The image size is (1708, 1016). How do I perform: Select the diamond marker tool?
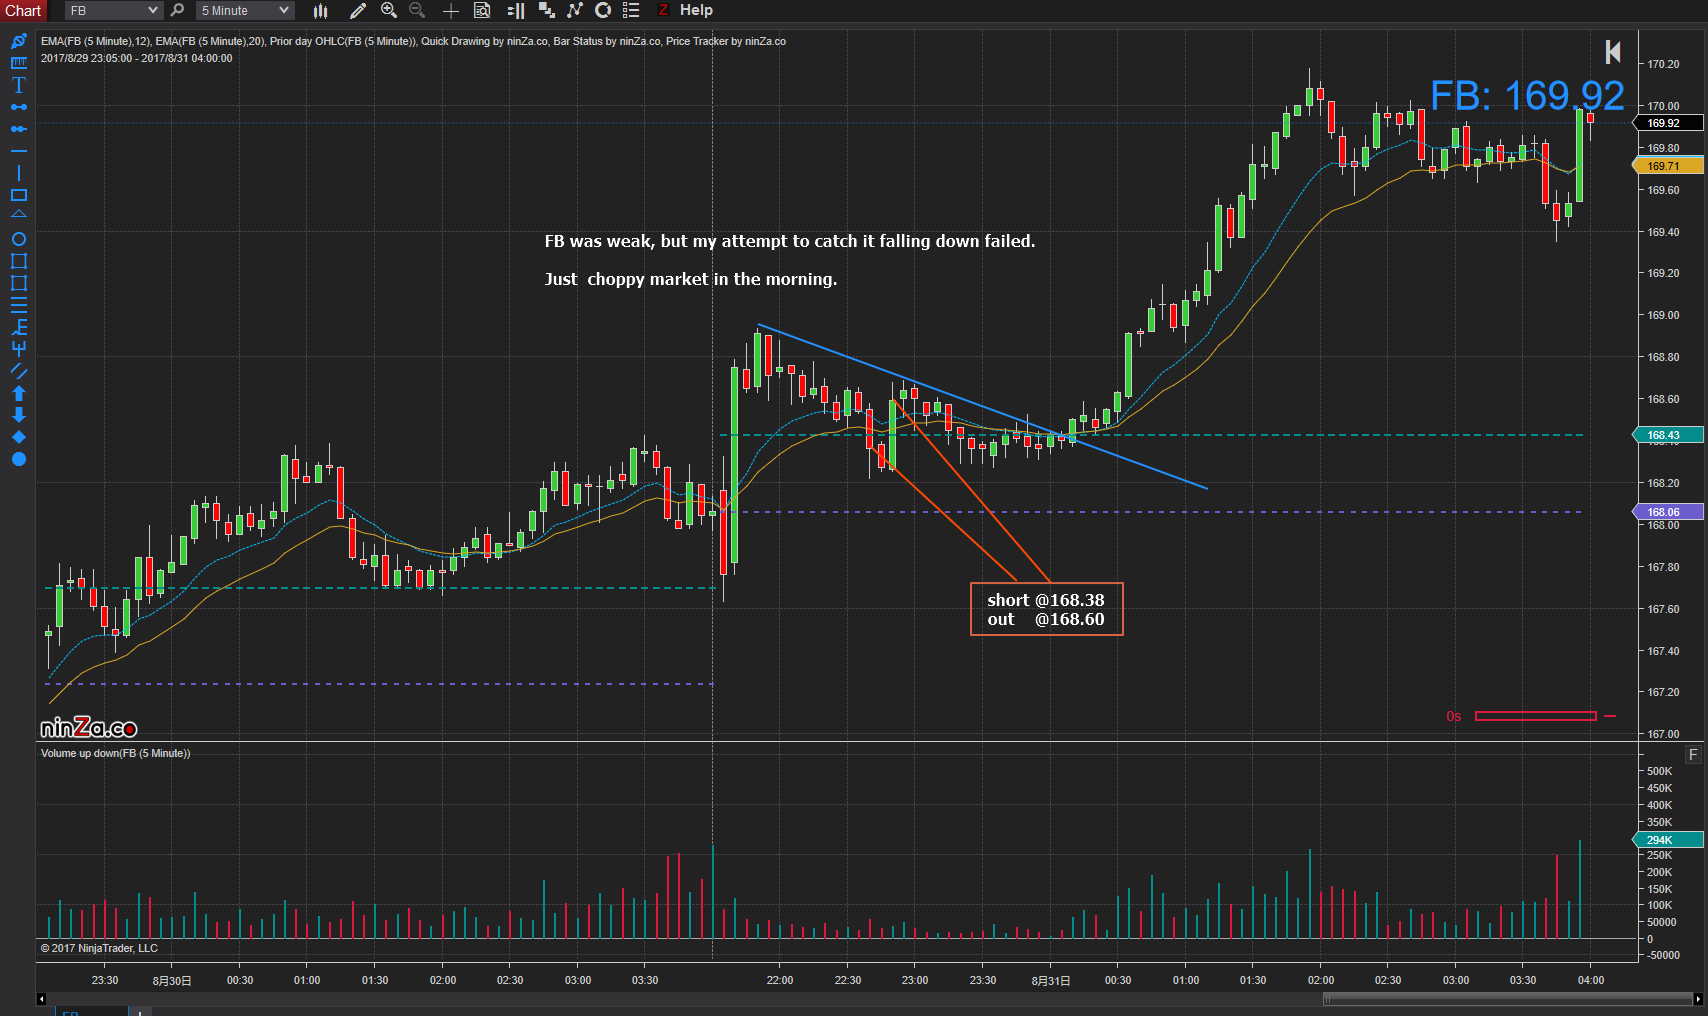coord(18,437)
